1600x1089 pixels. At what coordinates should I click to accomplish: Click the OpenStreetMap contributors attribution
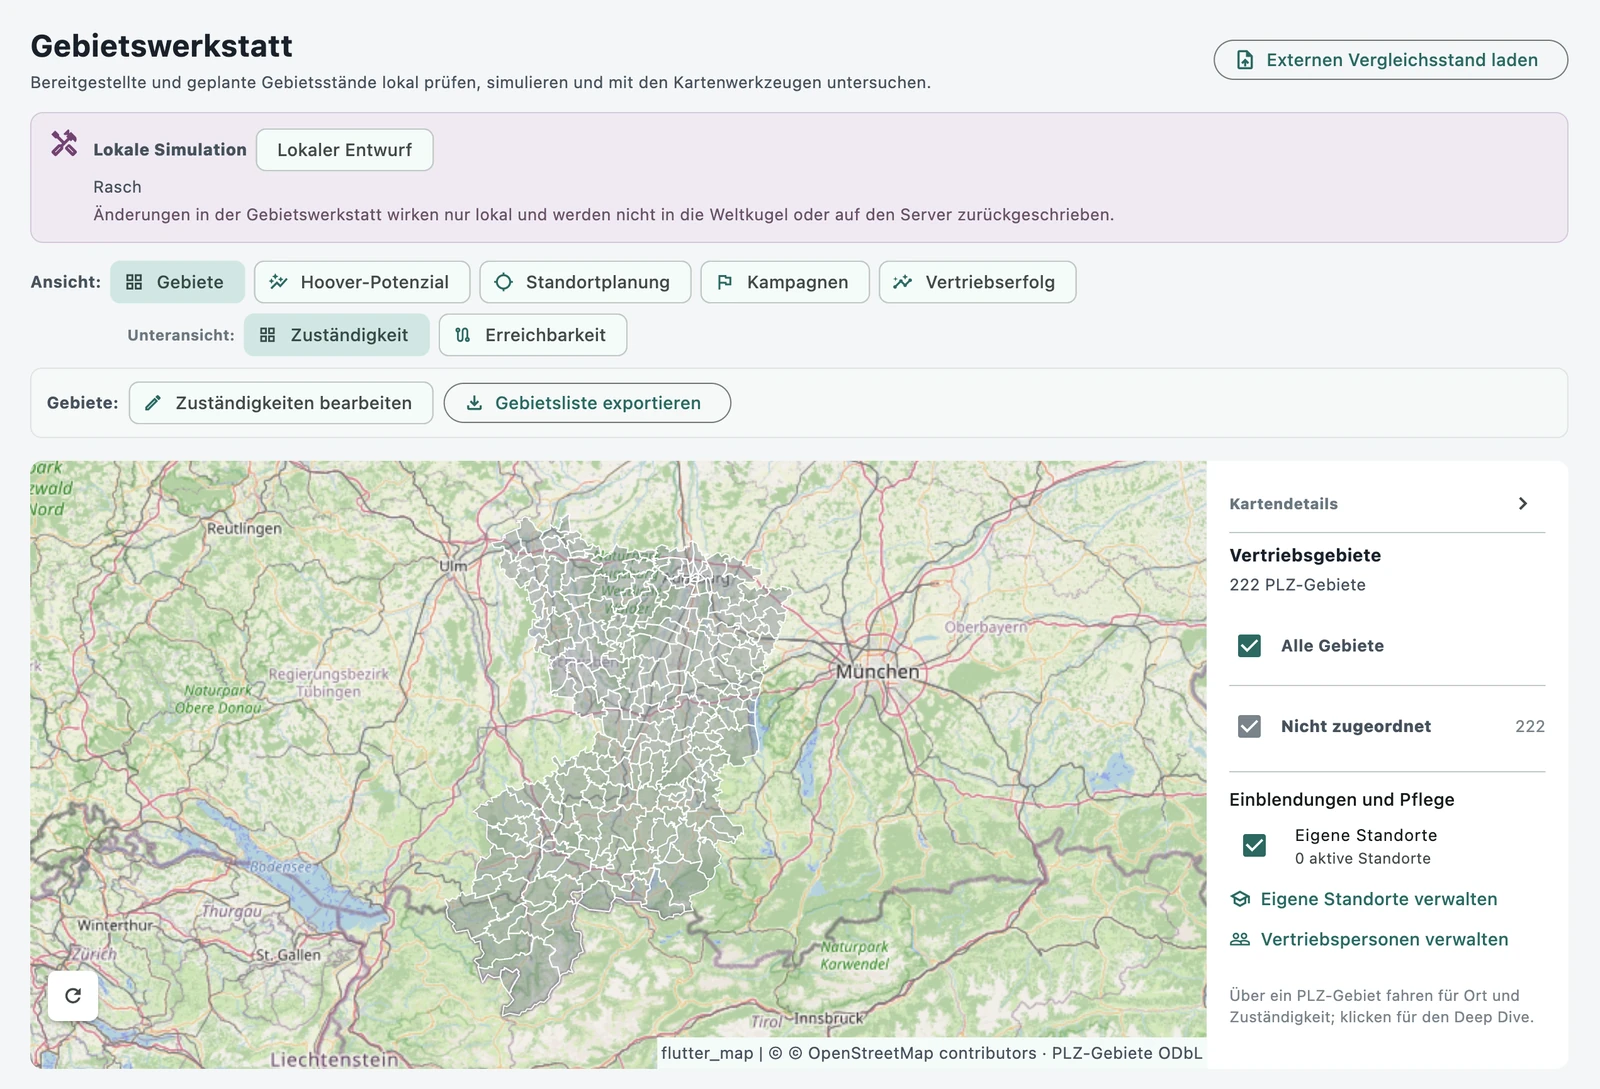pyautogui.click(x=922, y=1053)
